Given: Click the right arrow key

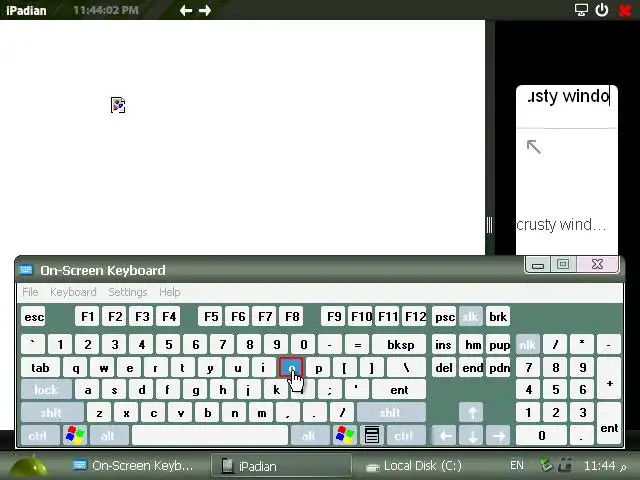Looking at the screenshot, I should [498, 436].
